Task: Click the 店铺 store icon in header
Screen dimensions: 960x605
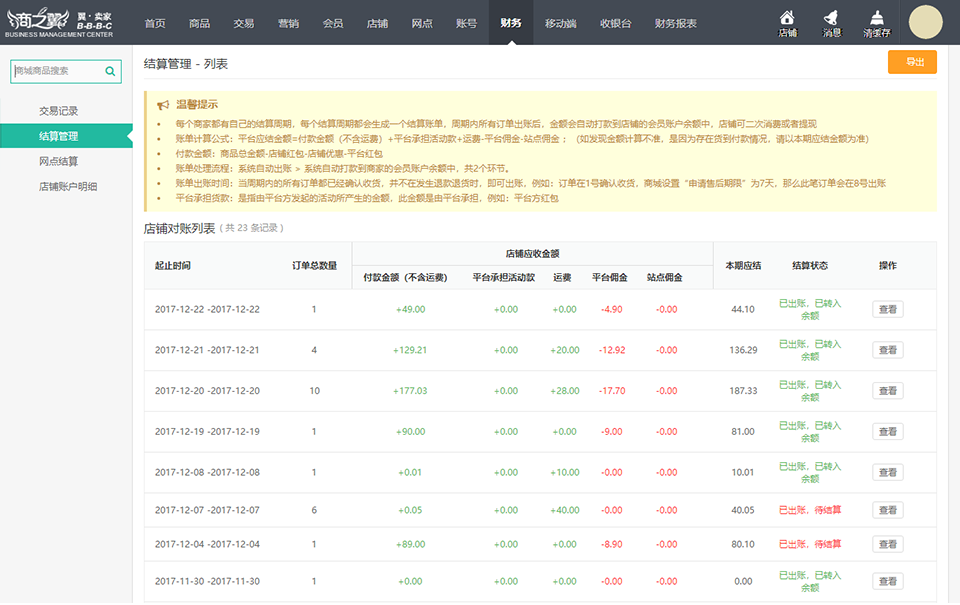Action: pos(787,22)
